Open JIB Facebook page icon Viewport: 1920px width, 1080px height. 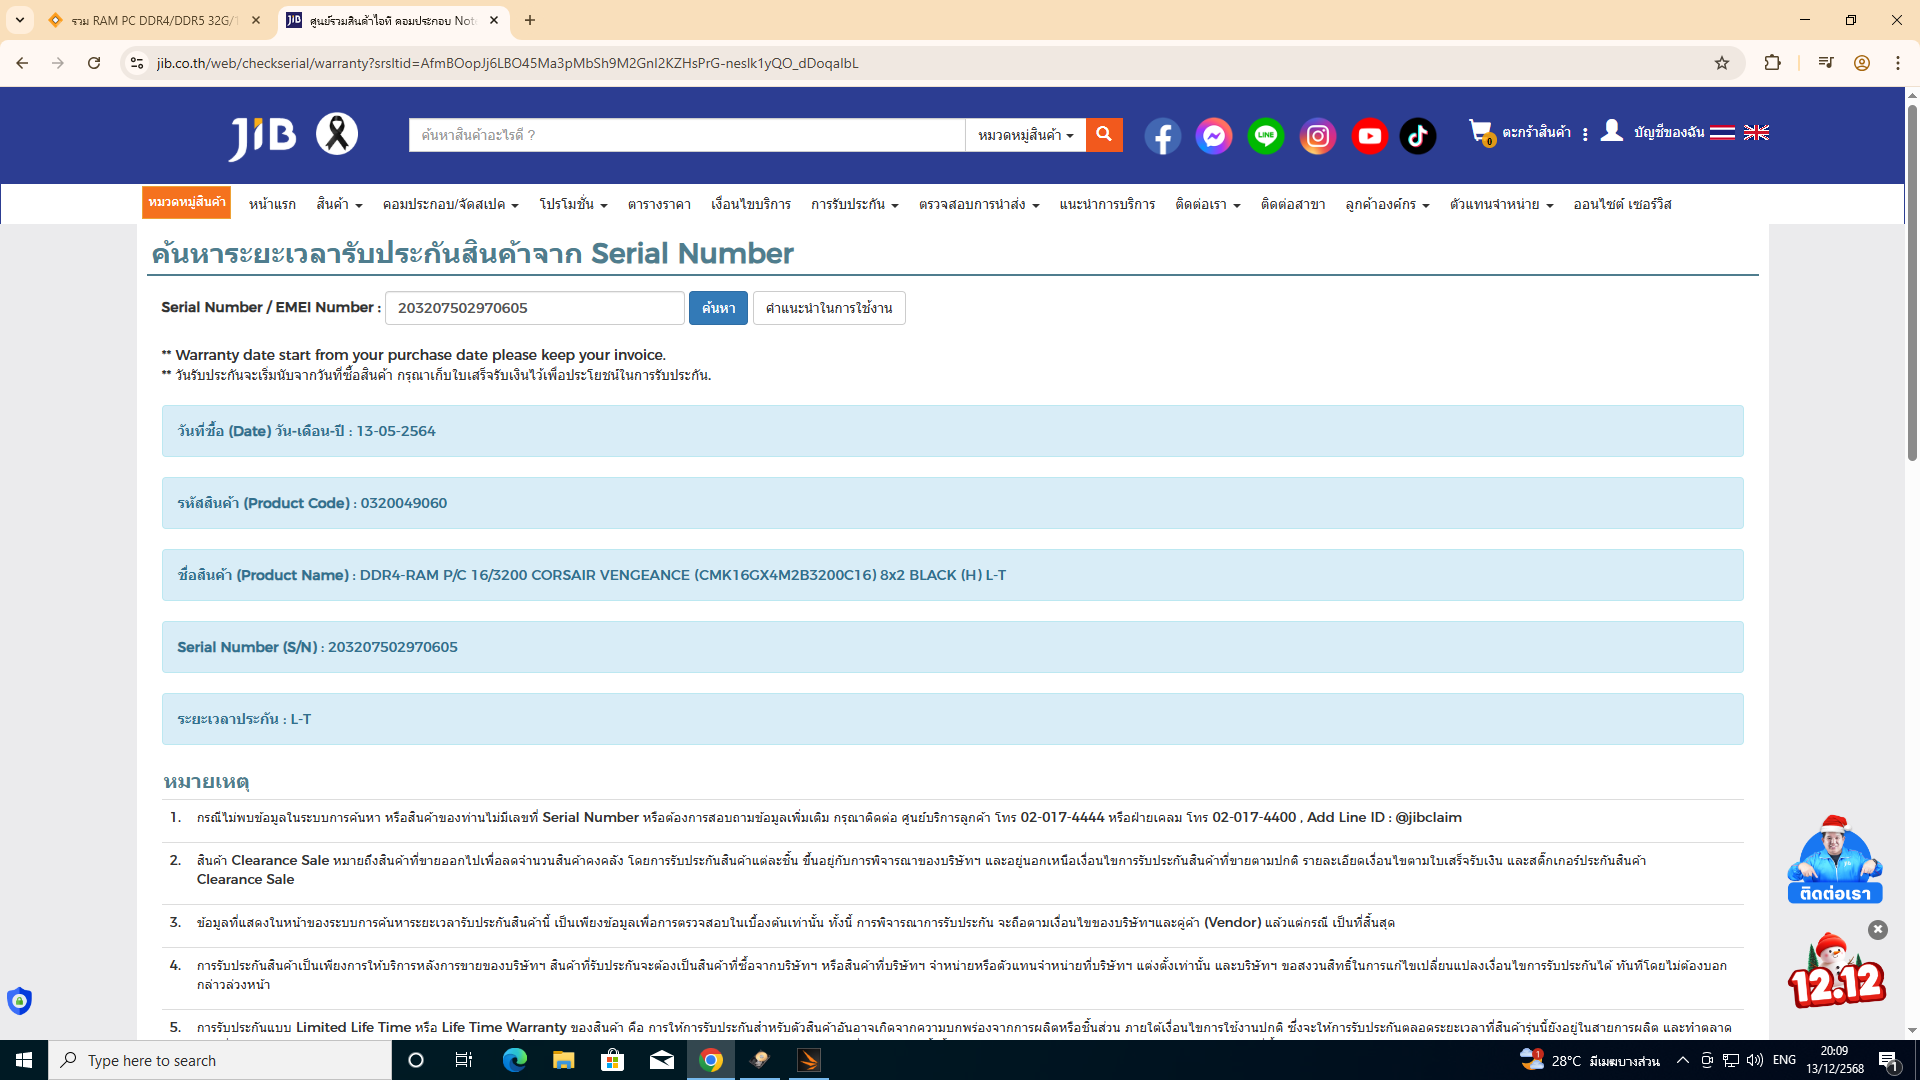pyautogui.click(x=1162, y=136)
